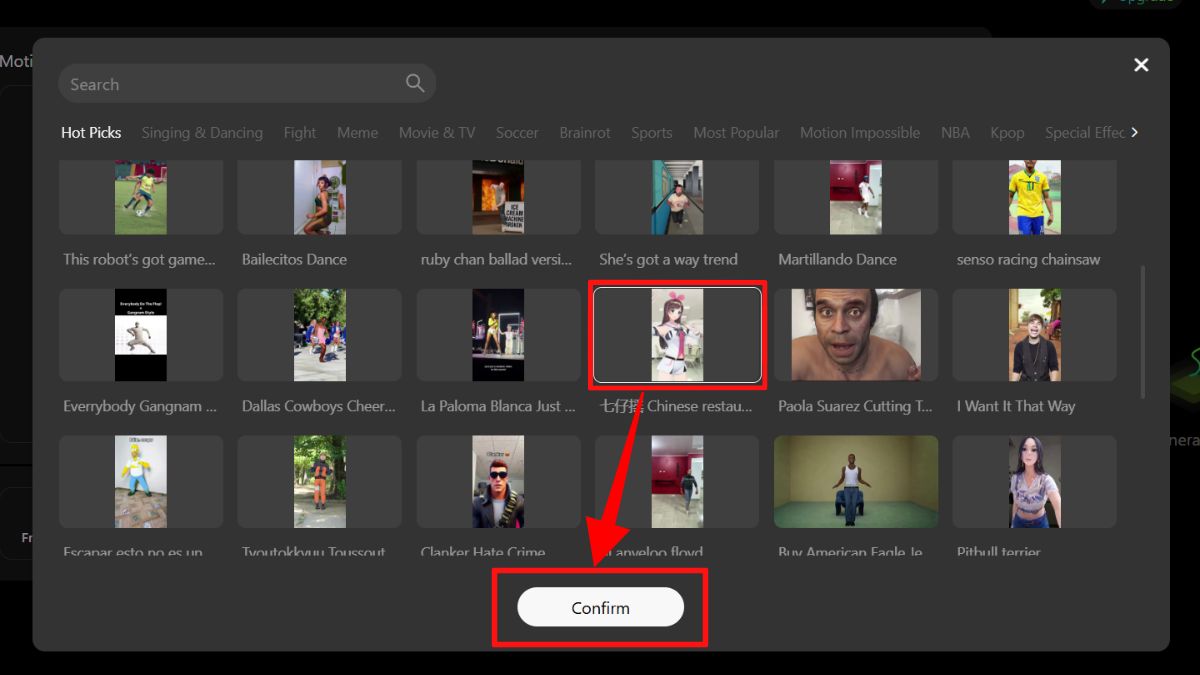This screenshot has width=1200, height=675.
Task: Select the Bailecitos Dance template
Action: [319, 196]
